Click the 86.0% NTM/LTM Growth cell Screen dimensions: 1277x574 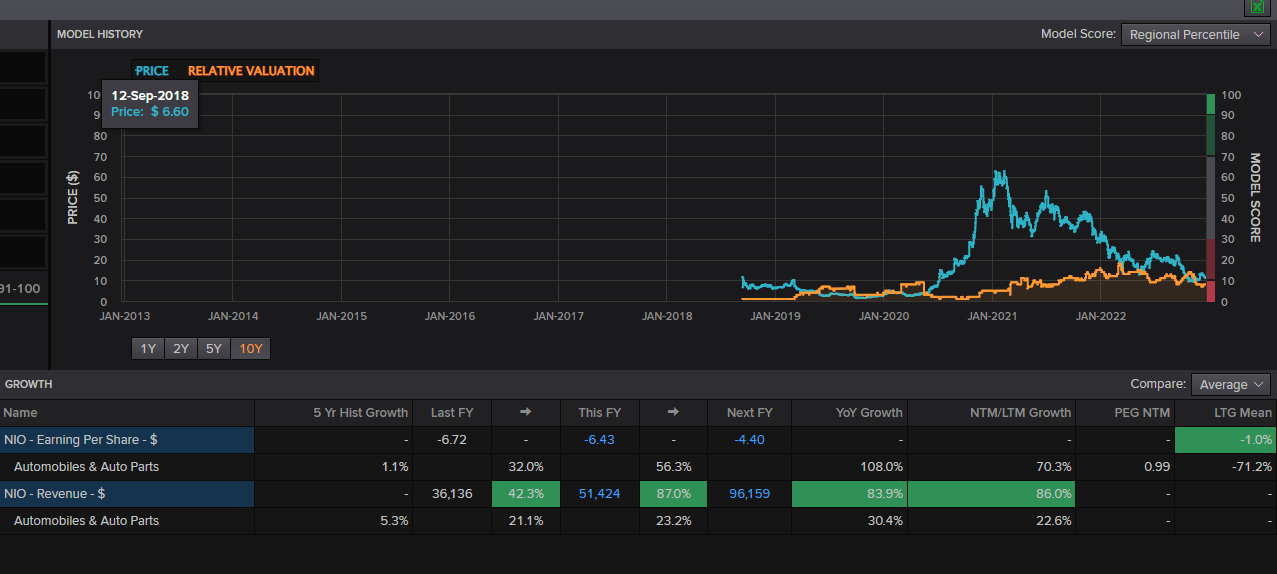(993, 494)
